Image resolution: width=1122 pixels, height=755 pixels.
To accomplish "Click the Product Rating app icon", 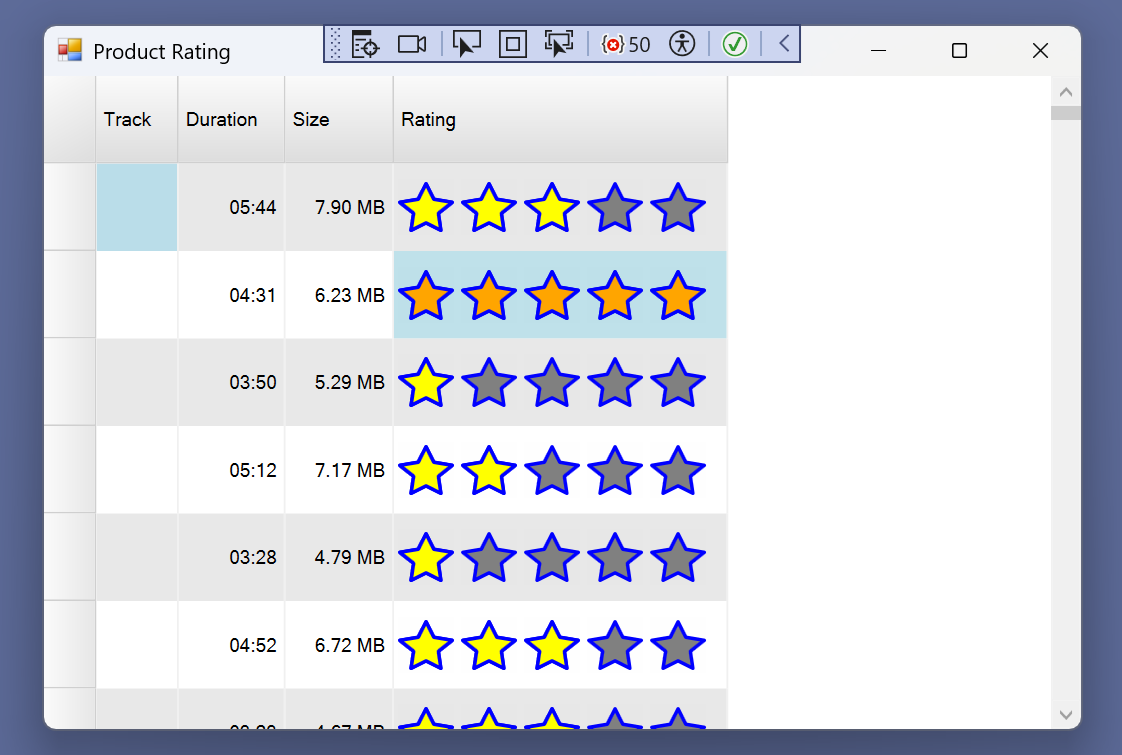I will click(69, 51).
